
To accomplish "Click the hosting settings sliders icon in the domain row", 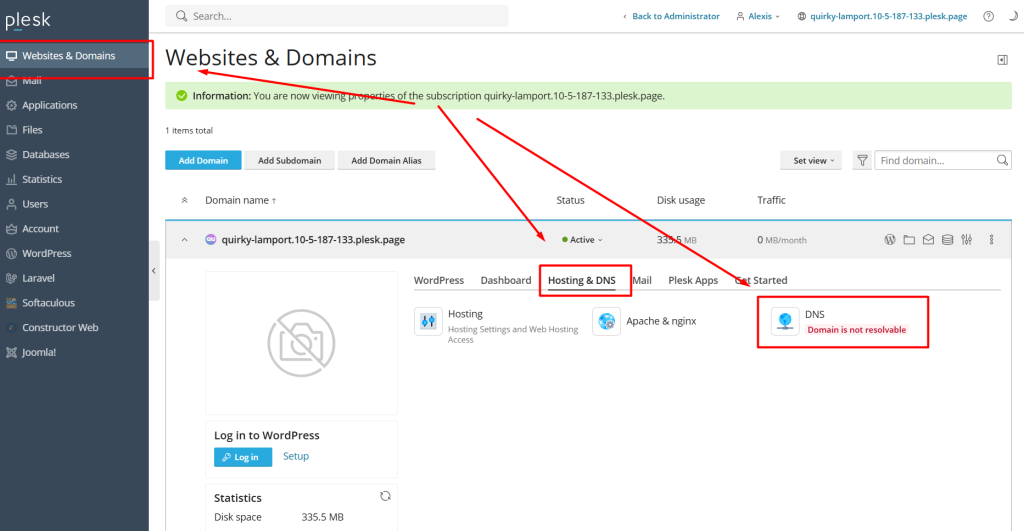I will point(966,240).
